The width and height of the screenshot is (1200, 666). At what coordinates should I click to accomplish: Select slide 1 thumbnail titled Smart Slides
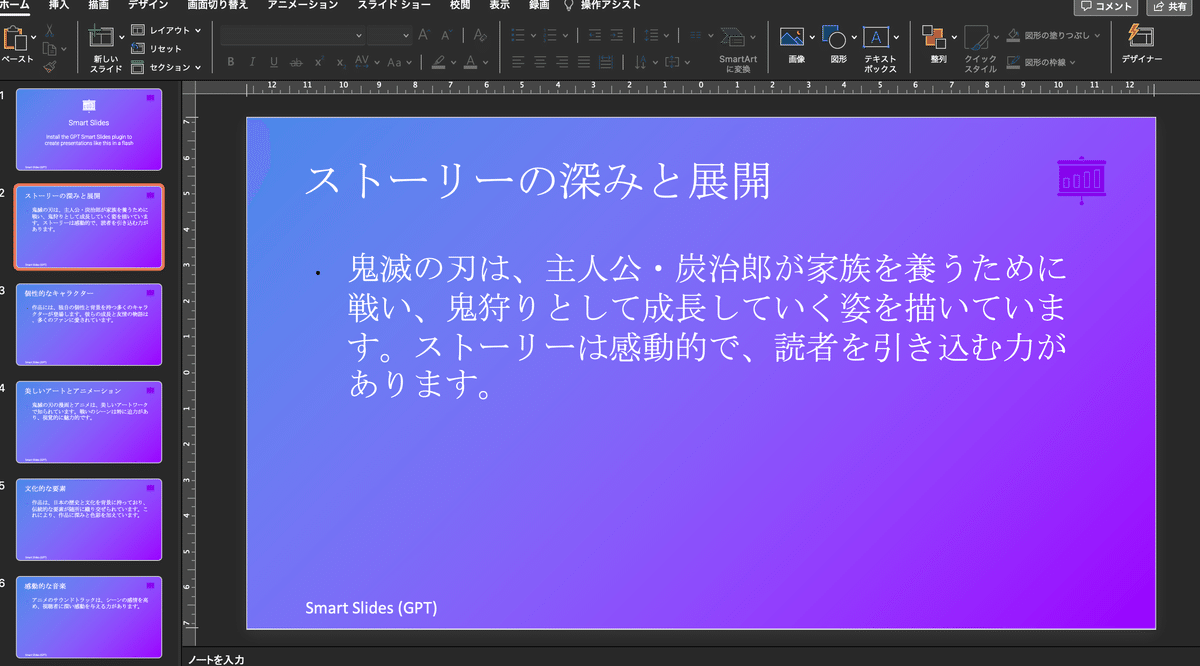point(89,130)
